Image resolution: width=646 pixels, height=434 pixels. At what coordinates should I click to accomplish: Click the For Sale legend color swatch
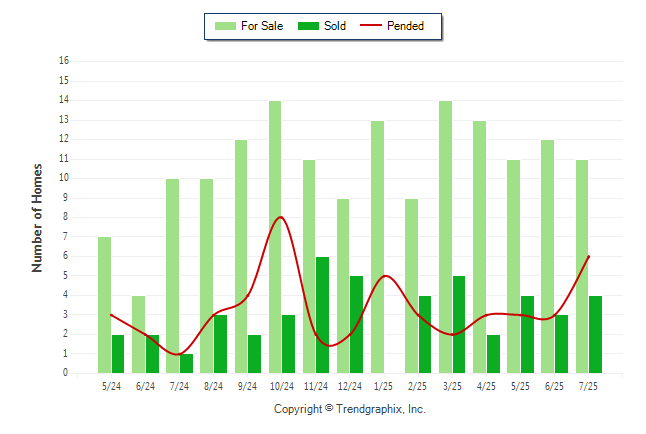[x=225, y=26]
